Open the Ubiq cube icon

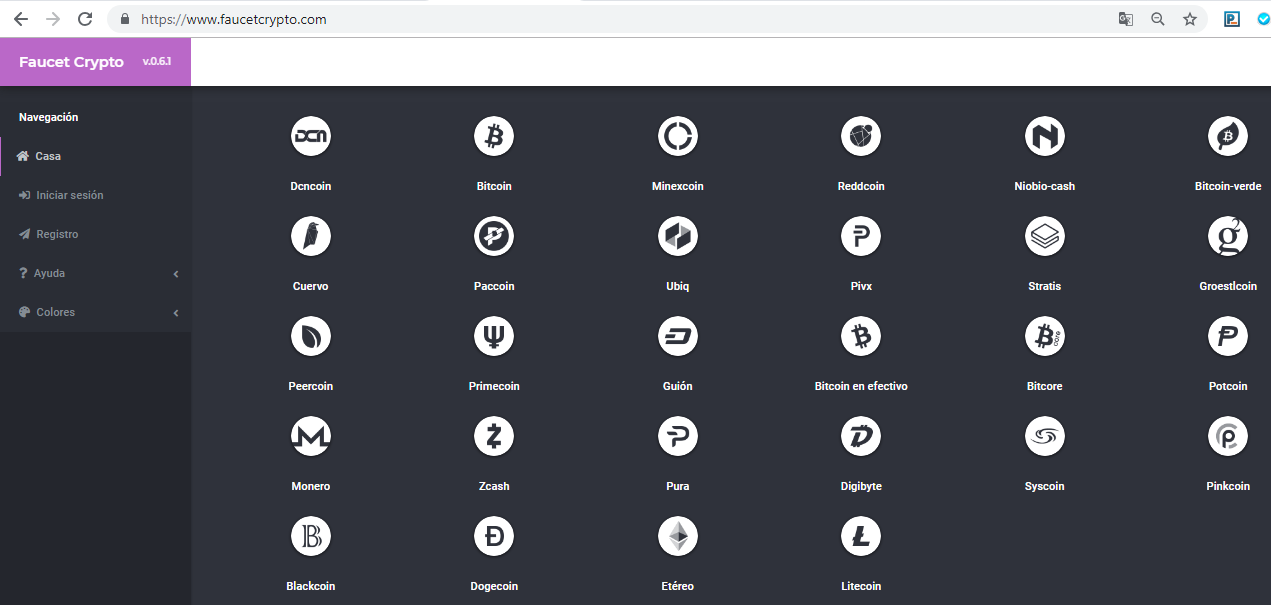678,236
